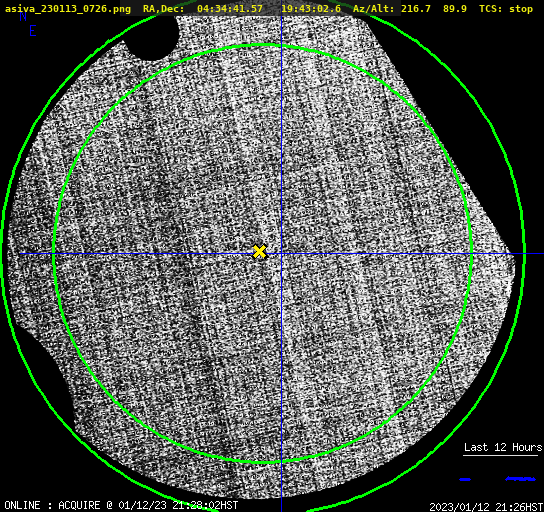Viewport: 544px width, 512px height.
Task: Click the 2023/01/12 21:26HST timestamp
Action: pyautogui.click(x=486, y=507)
